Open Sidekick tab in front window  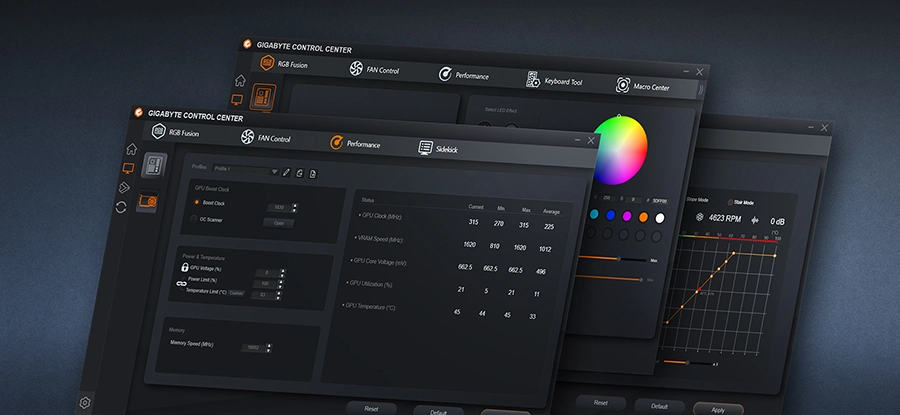tap(438, 148)
